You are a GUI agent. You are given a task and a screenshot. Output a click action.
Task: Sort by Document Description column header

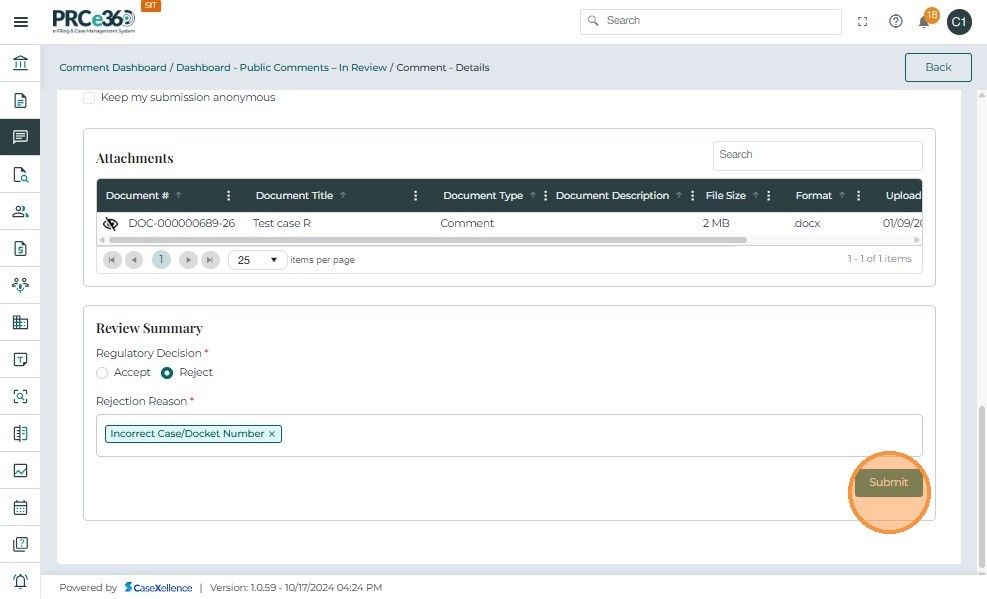(612, 196)
